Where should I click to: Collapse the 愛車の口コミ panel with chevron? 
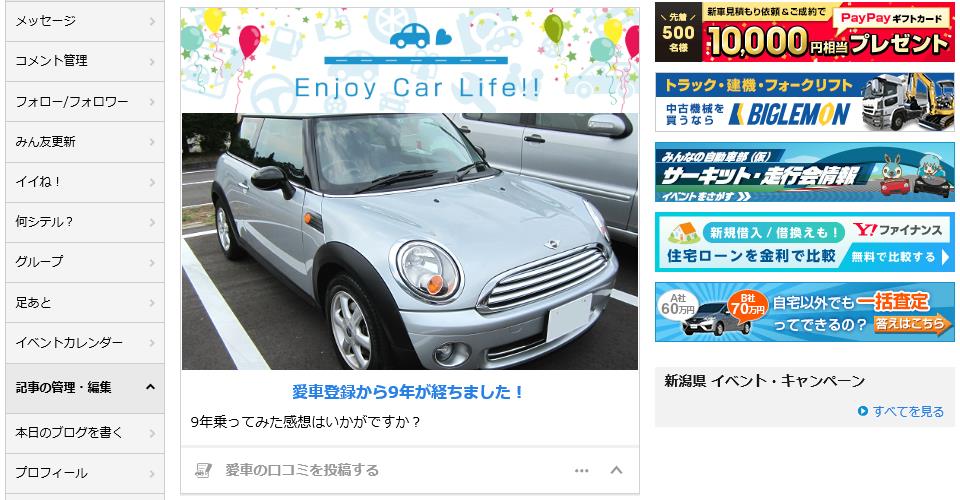click(617, 470)
